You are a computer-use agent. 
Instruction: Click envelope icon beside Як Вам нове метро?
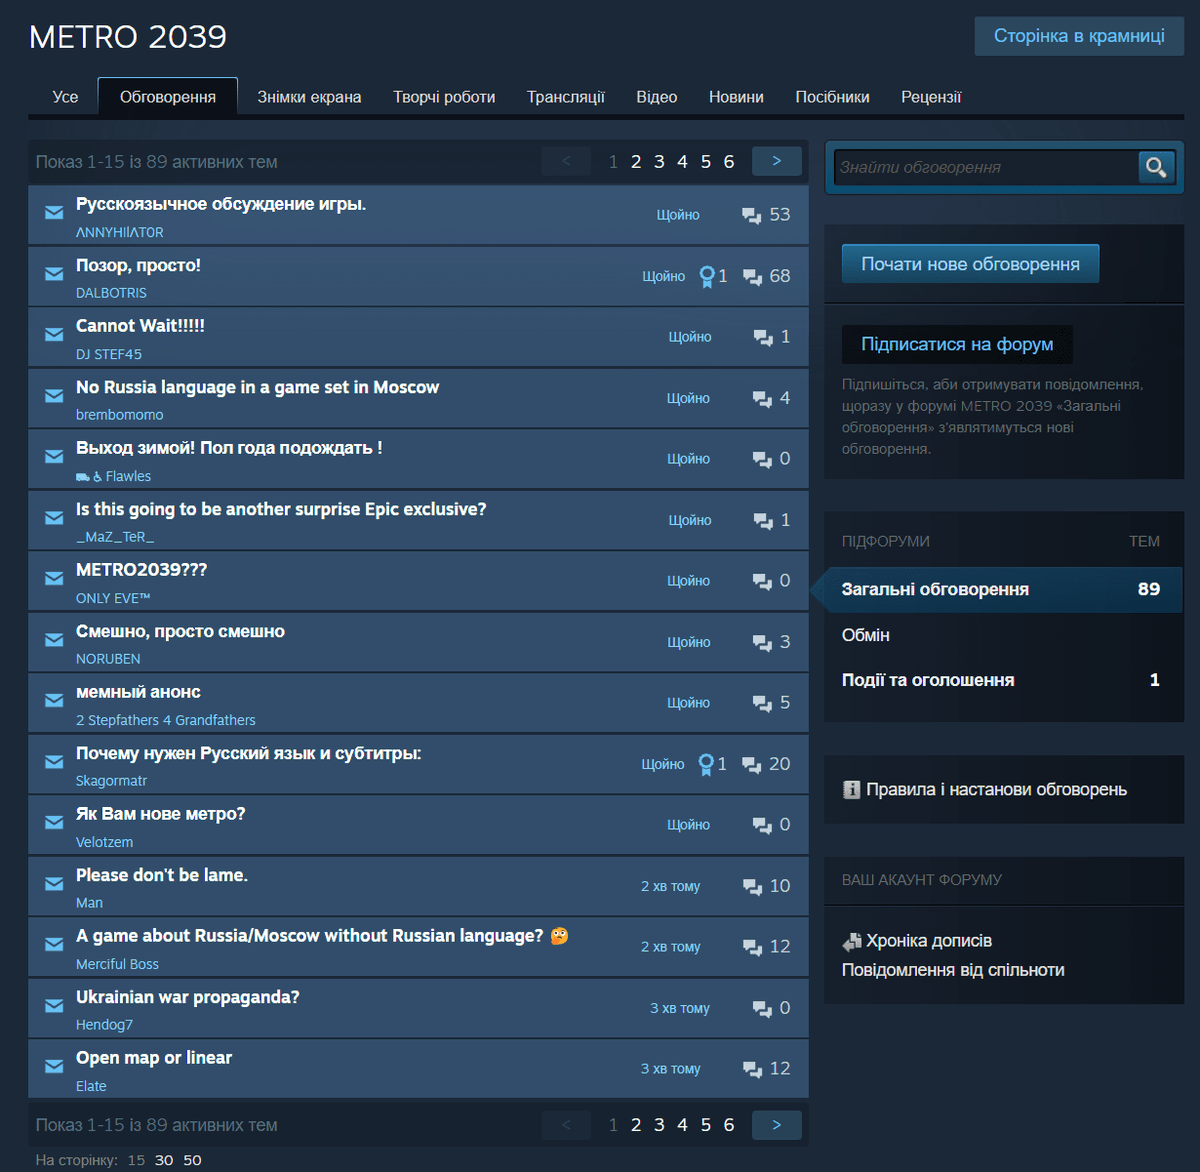pyautogui.click(x=54, y=823)
